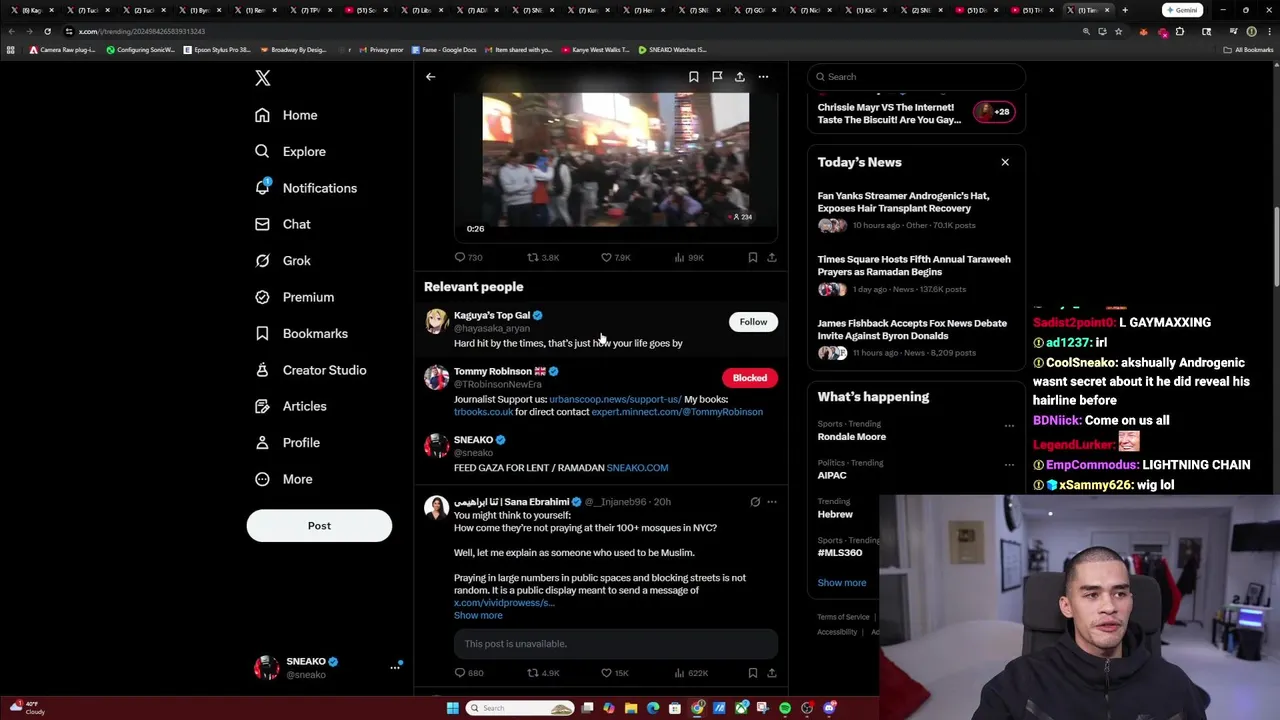Open Creator Studio
The image size is (1280, 720).
(x=310, y=370)
